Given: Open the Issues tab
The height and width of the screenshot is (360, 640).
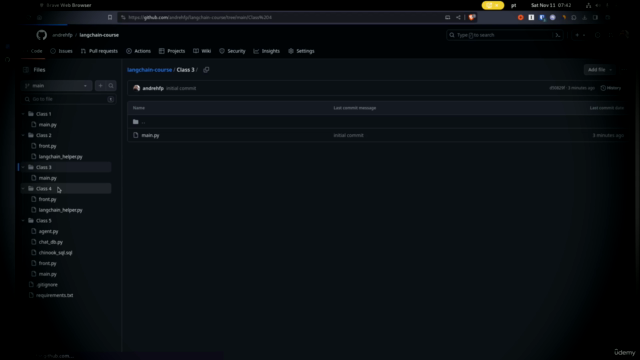Looking at the screenshot, I should pyautogui.click(x=62, y=51).
